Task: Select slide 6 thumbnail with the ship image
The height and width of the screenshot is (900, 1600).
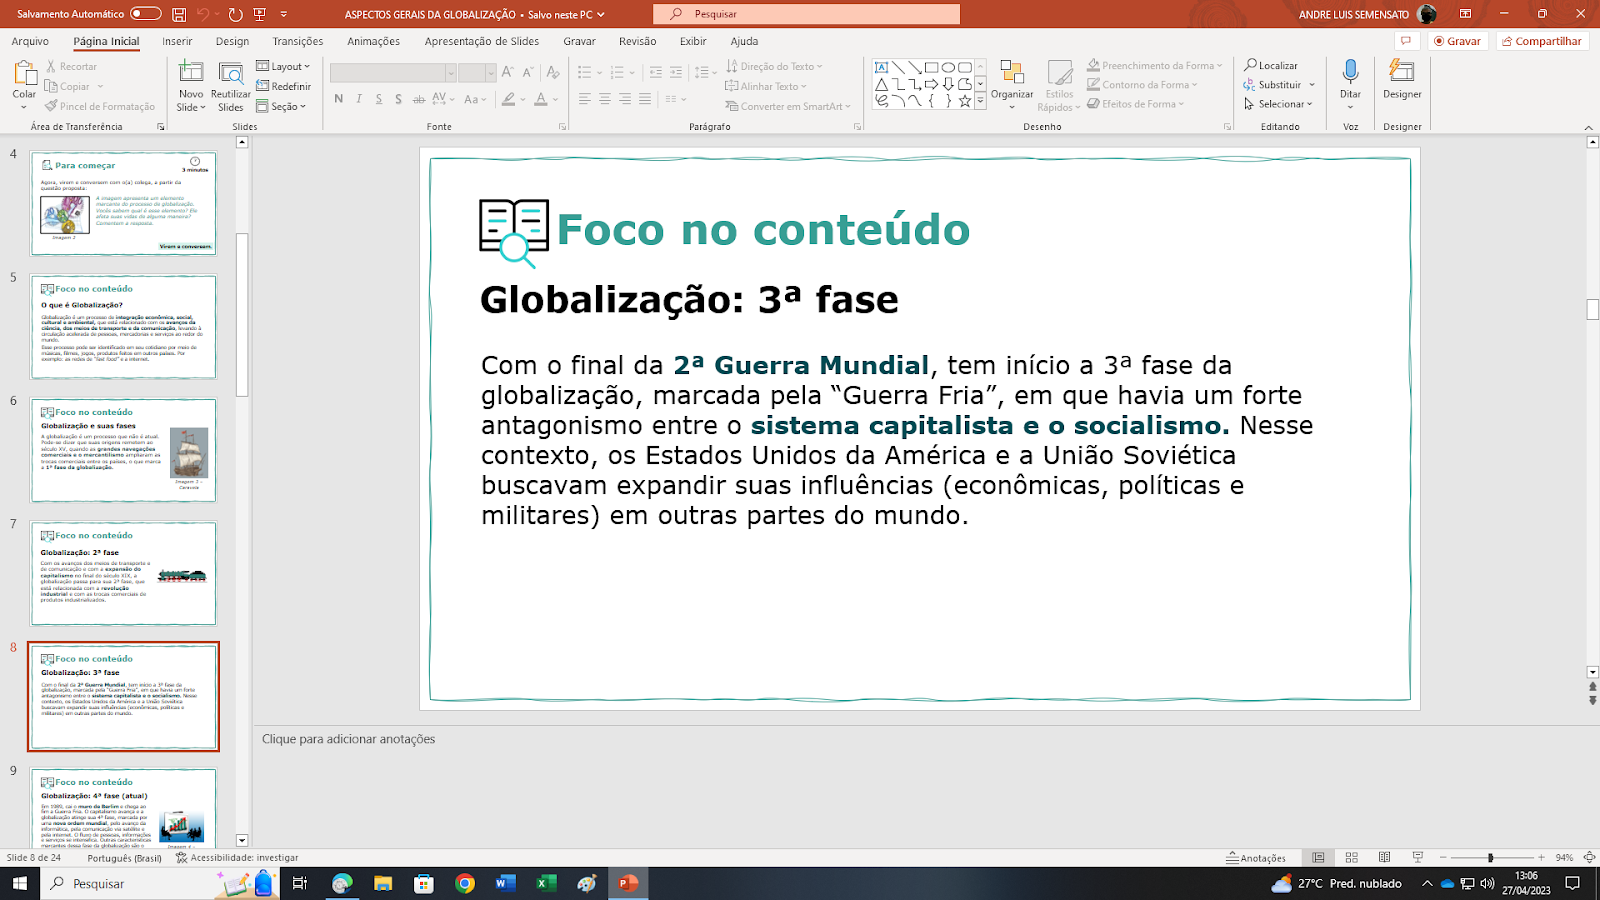Action: coord(123,450)
